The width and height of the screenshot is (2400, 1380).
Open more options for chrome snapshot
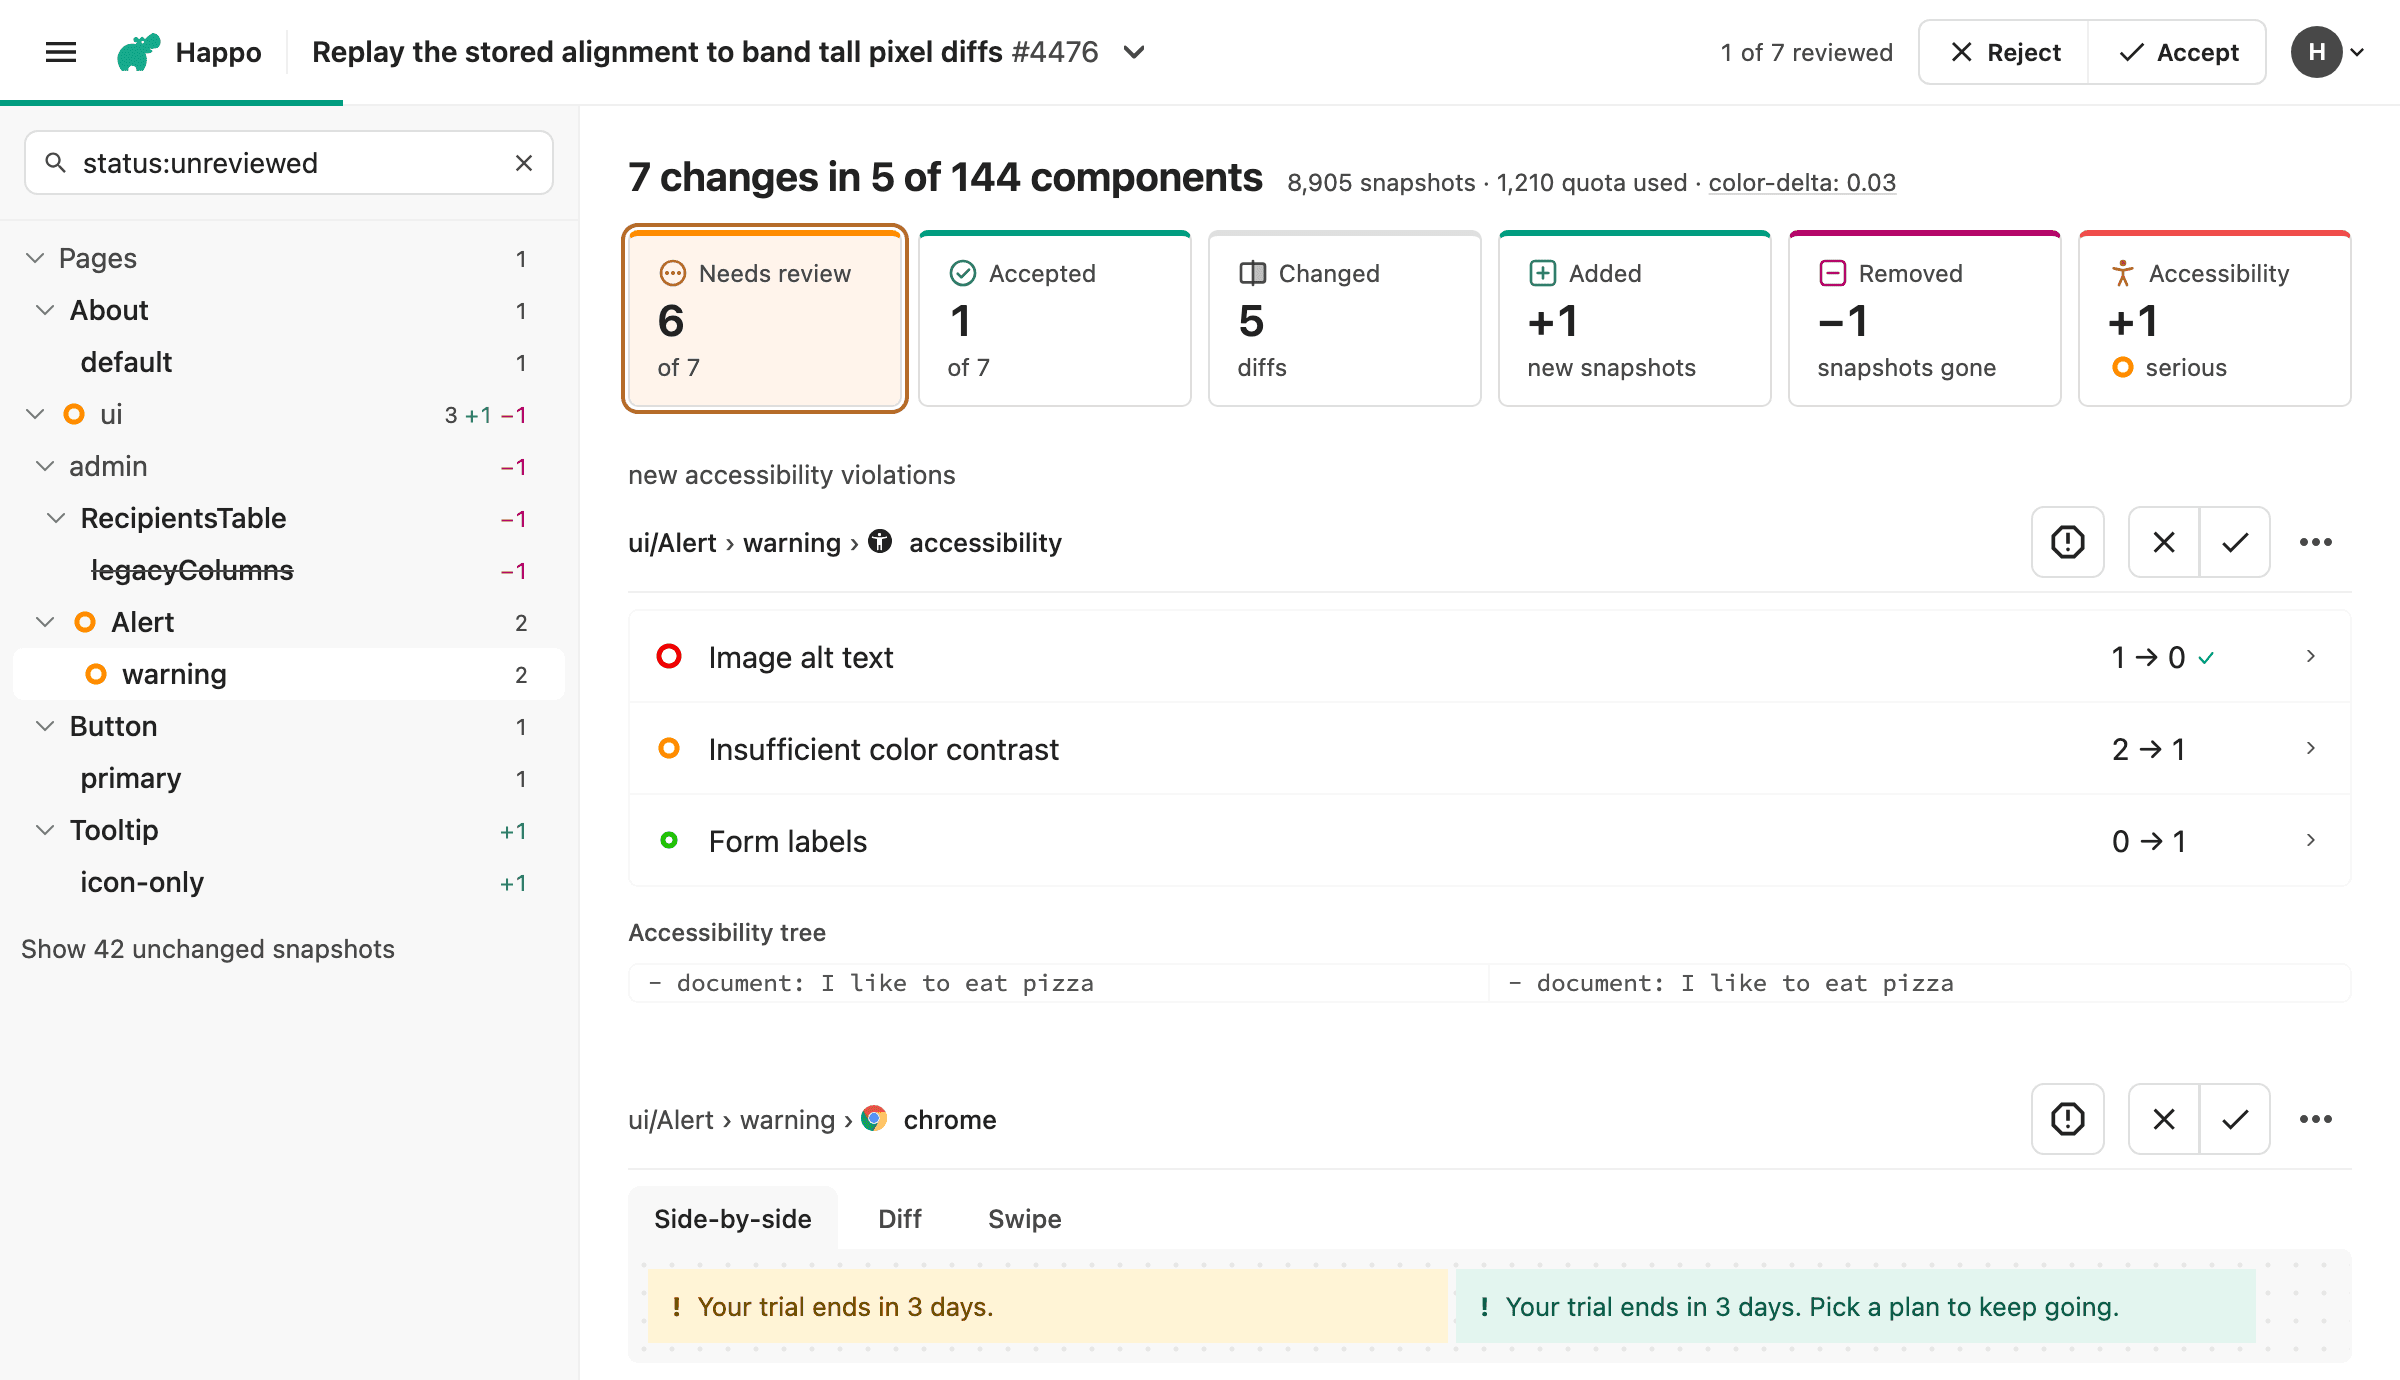2315,1119
